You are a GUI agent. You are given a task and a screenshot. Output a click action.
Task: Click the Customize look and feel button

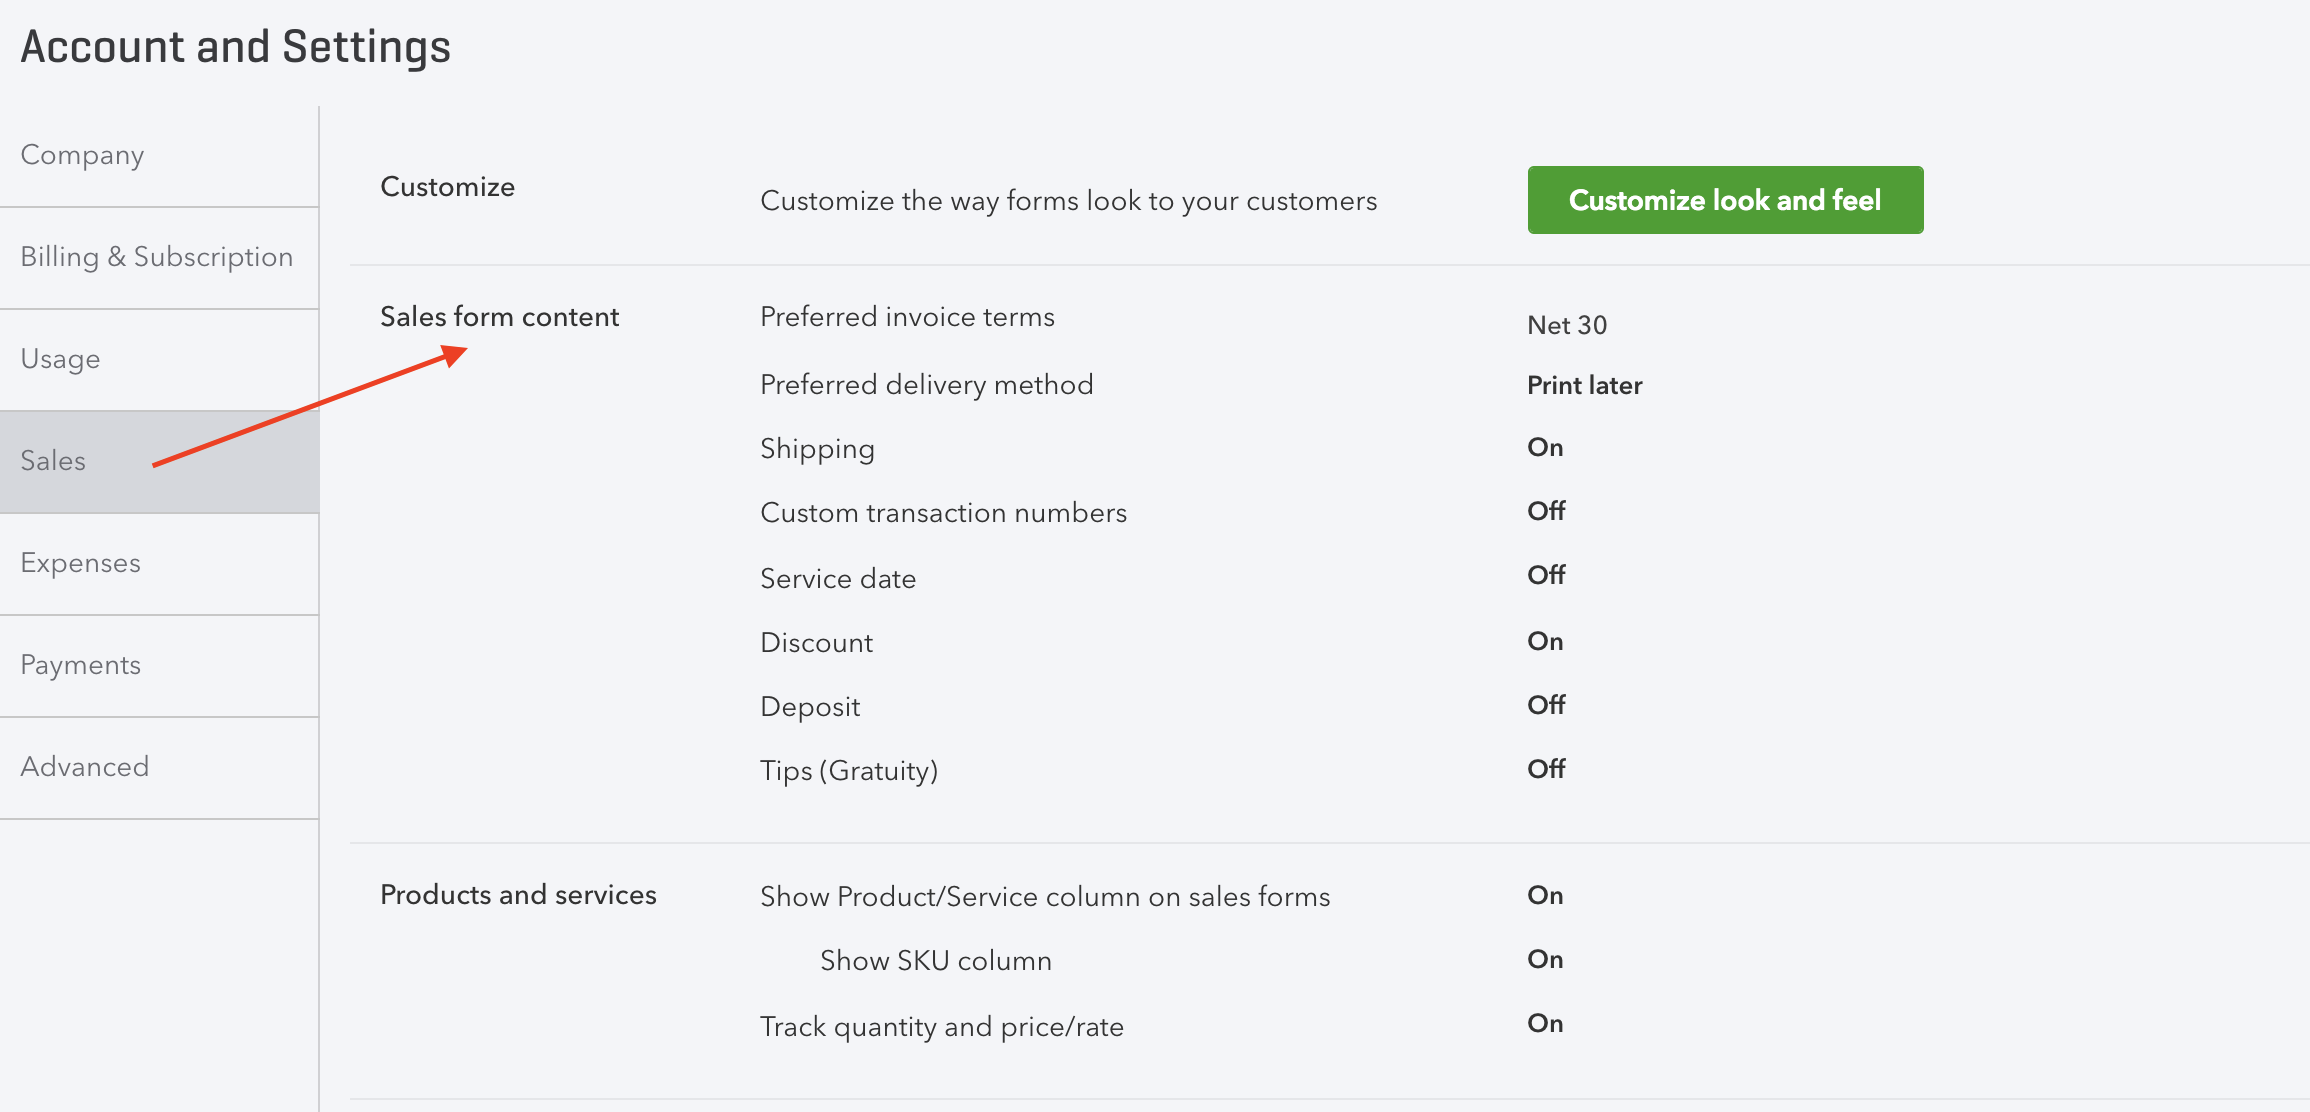point(1724,200)
